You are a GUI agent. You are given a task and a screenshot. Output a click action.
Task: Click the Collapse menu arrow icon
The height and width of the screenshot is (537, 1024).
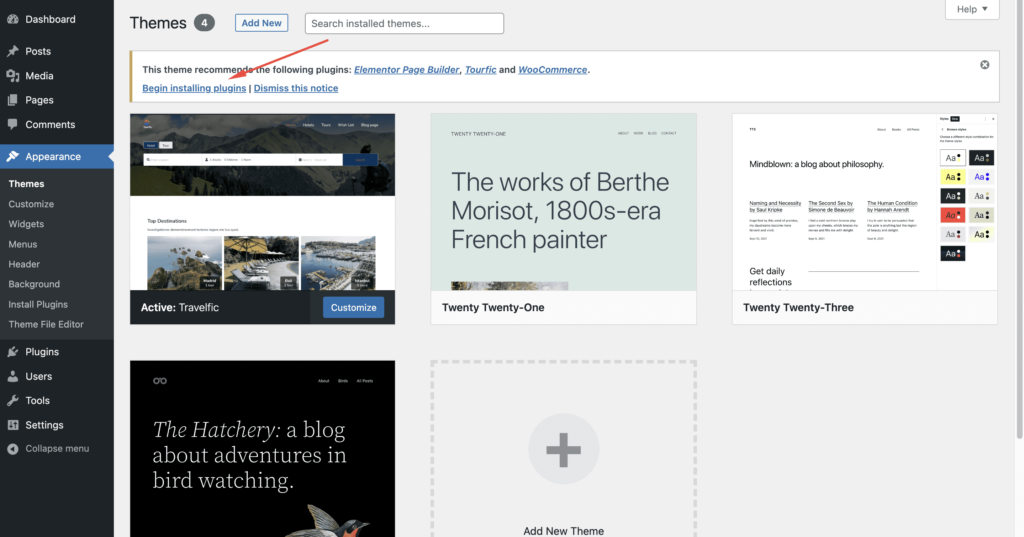point(12,449)
